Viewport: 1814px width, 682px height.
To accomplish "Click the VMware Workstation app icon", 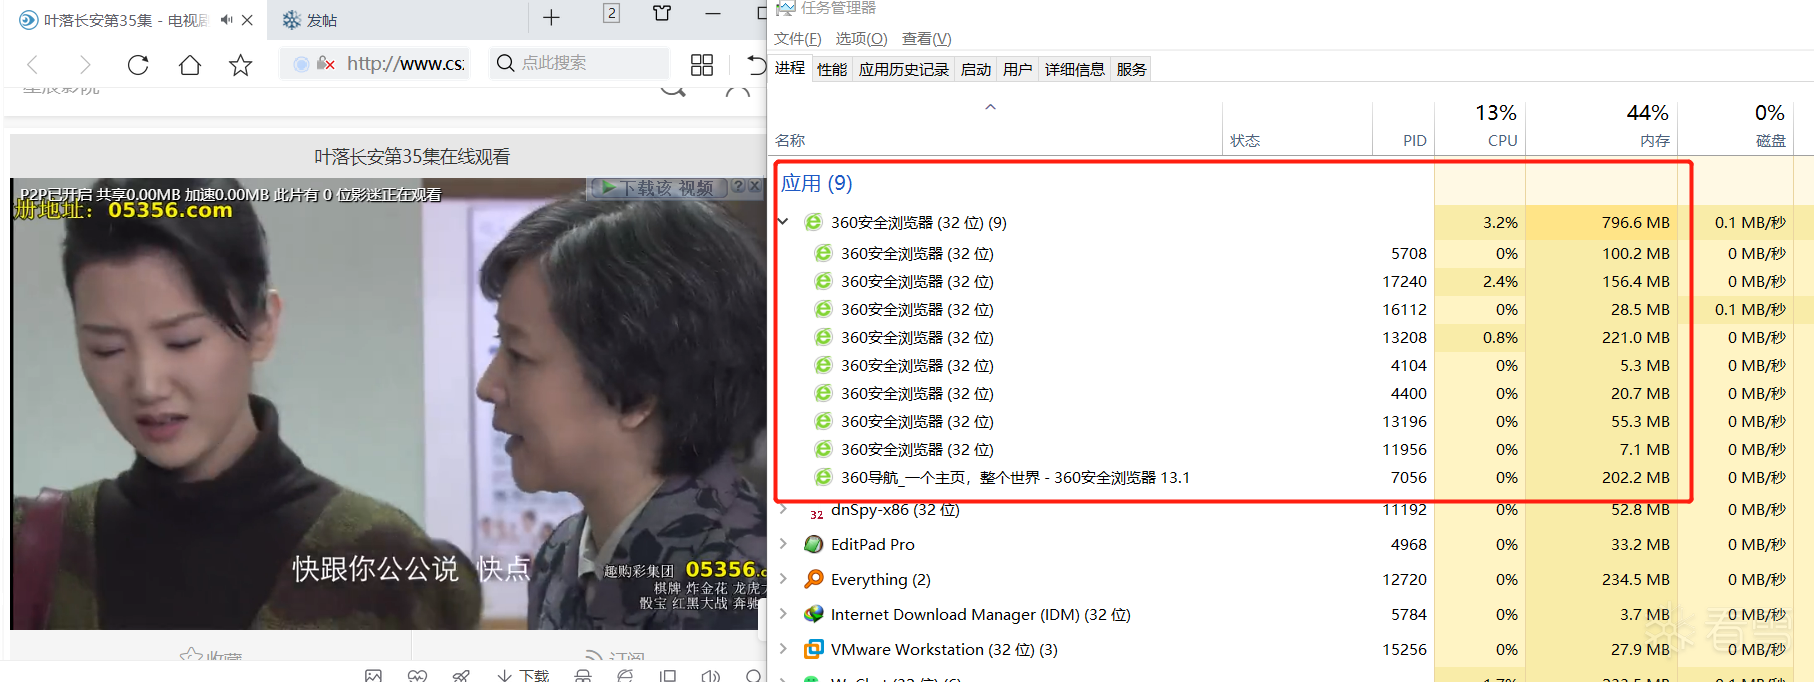I will [814, 649].
